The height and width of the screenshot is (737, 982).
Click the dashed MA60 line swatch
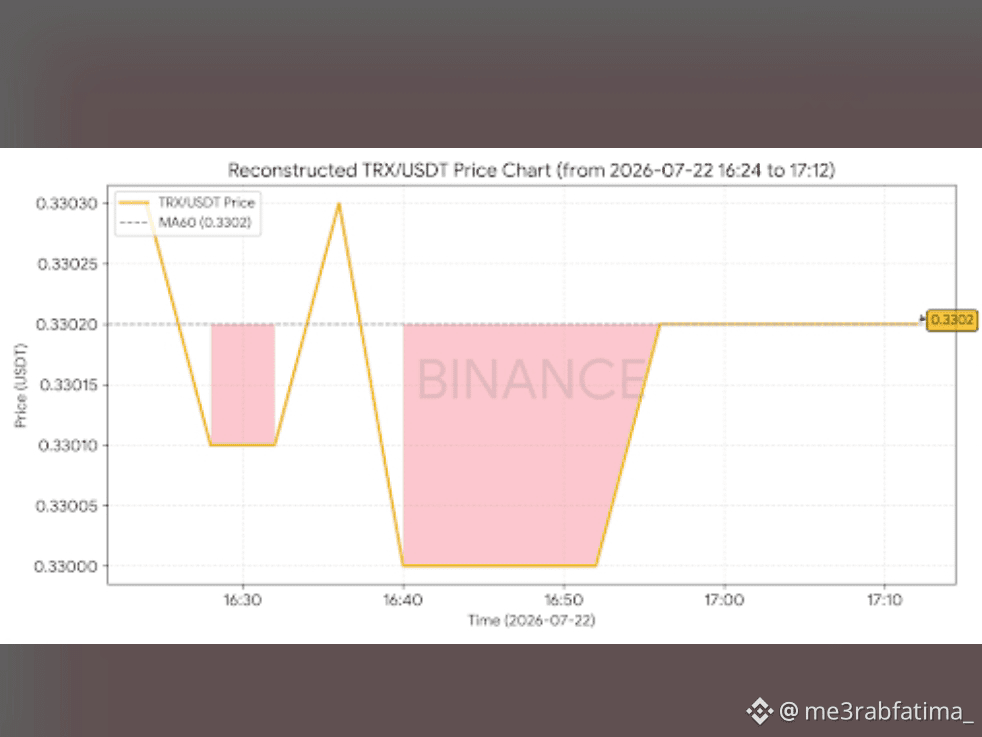(133, 222)
